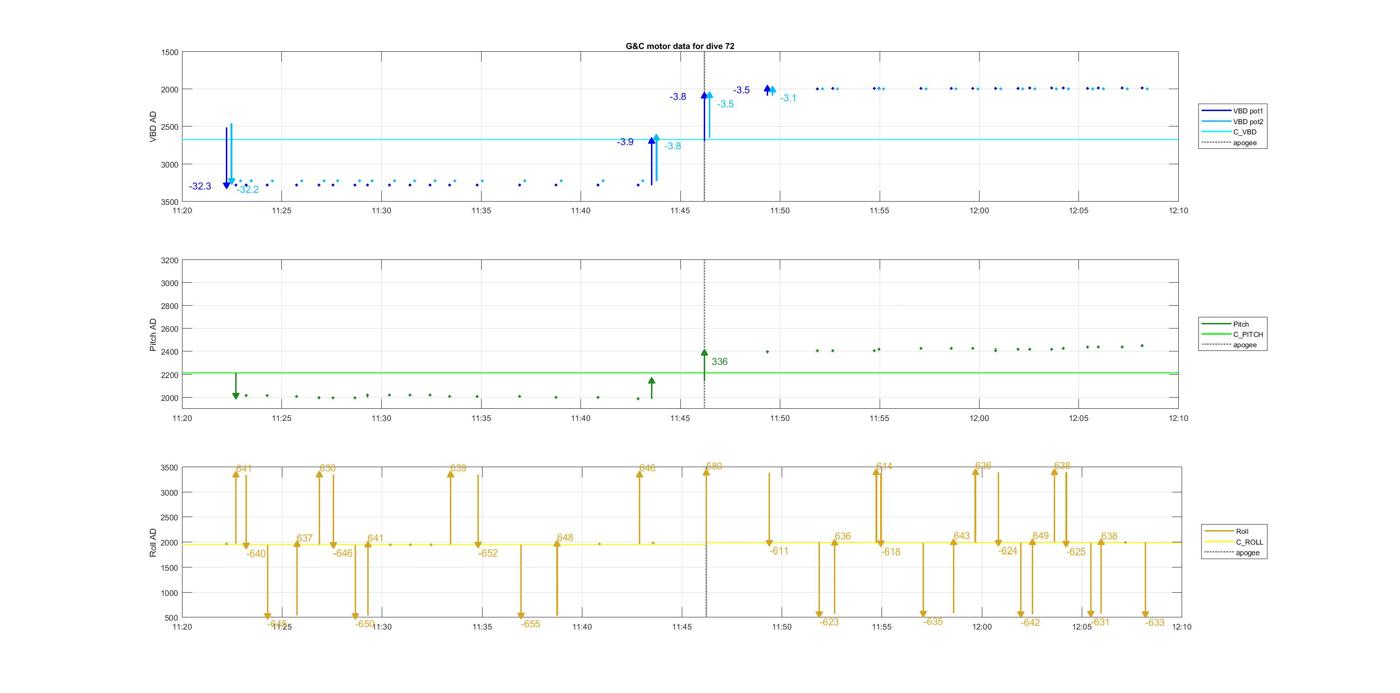Screen dimensions: 1400x693
Task: Click the "648" roll data label
Action: click(565, 538)
